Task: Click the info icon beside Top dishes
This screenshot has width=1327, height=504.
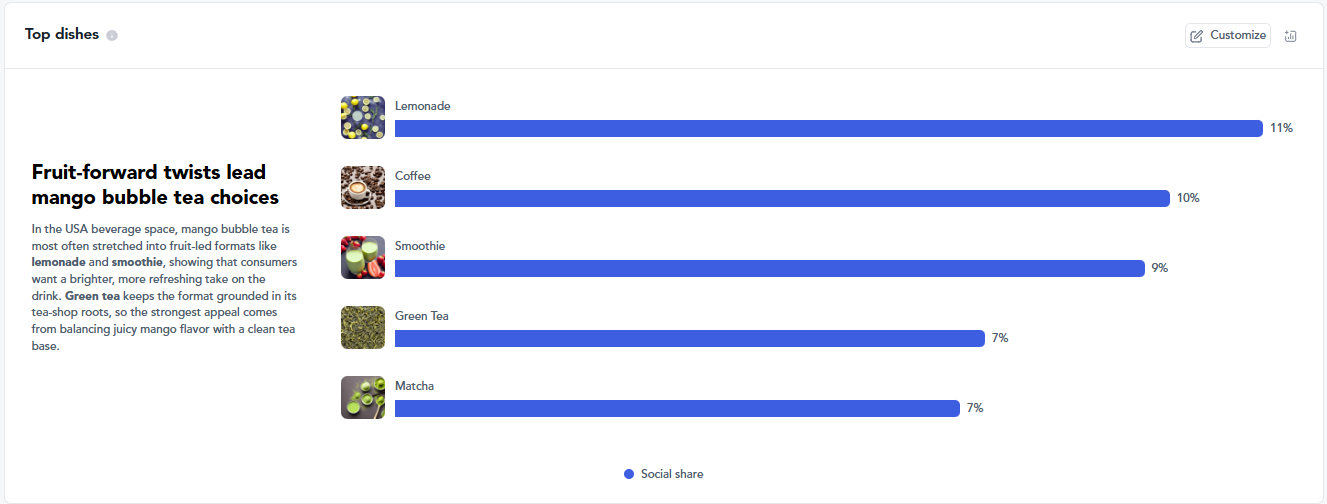Action: [x=112, y=36]
